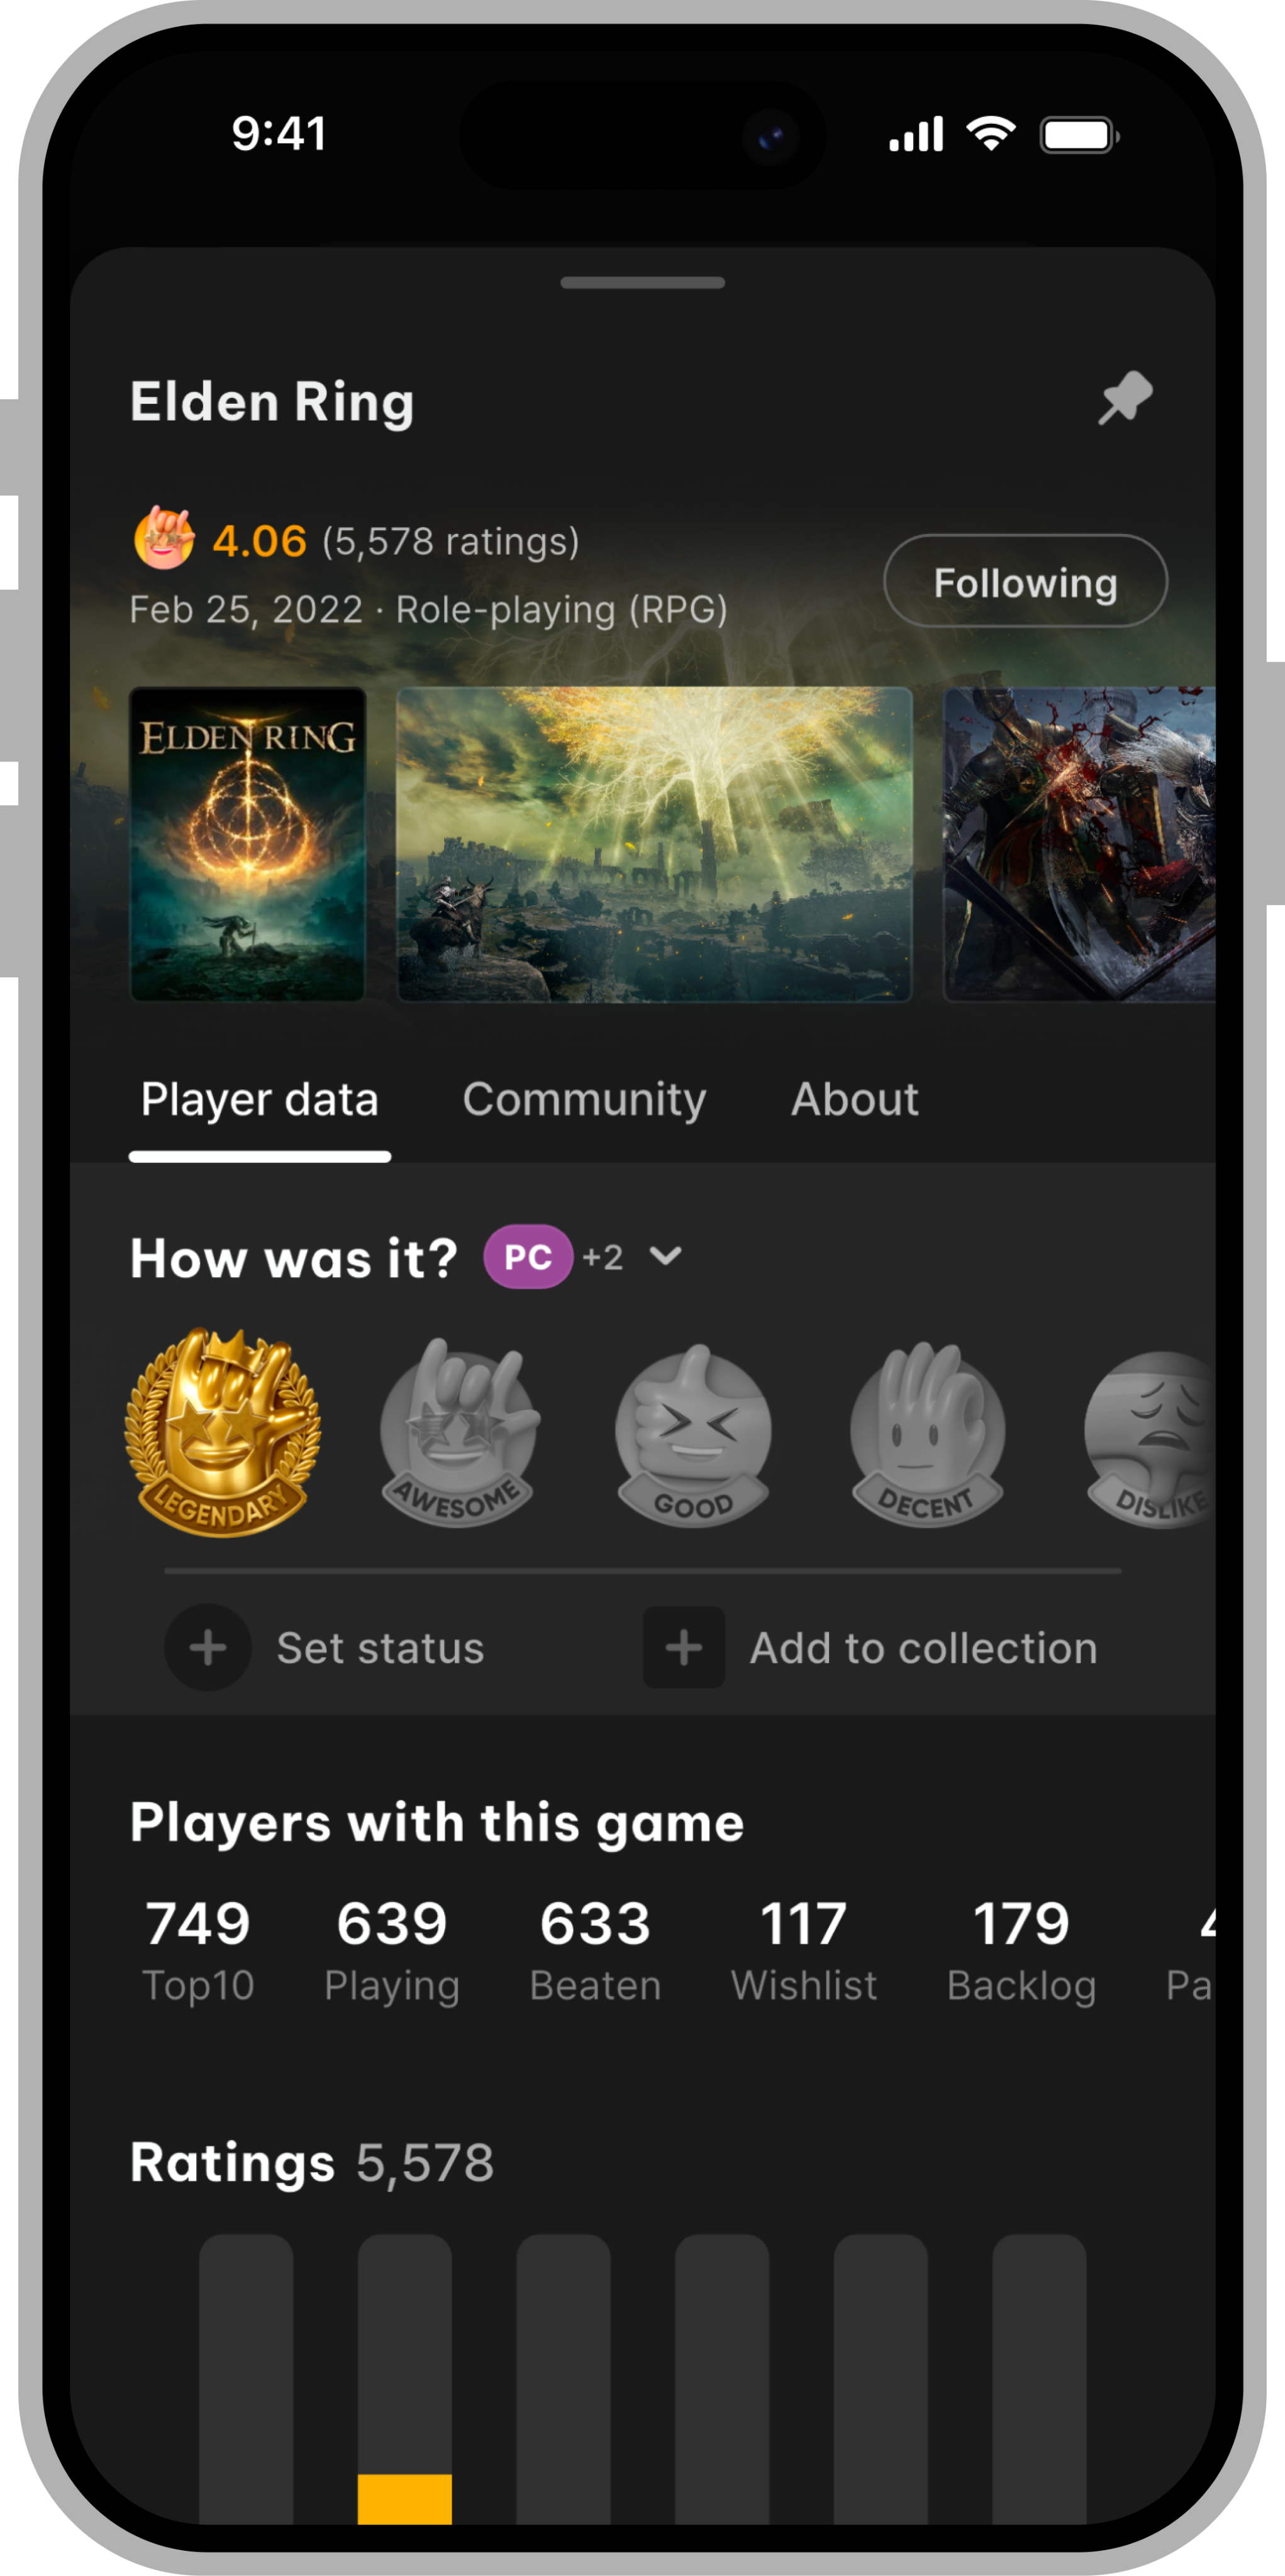Open the 117 Wishlist players list
The height and width of the screenshot is (2576, 1285).
coord(803,1948)
